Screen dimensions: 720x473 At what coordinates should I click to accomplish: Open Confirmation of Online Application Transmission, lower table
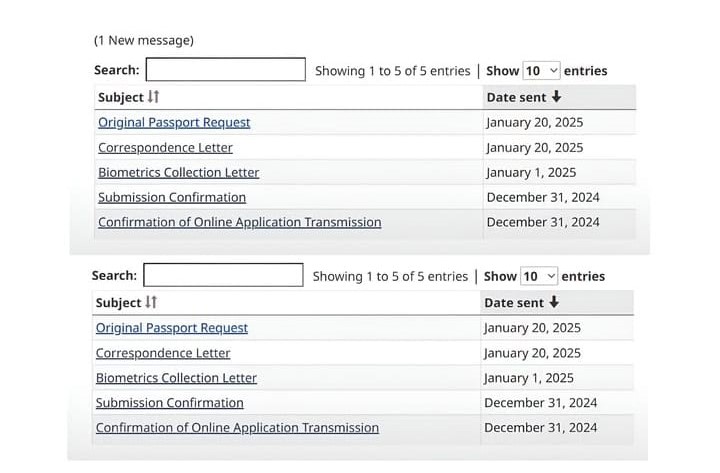click(237, 428)
